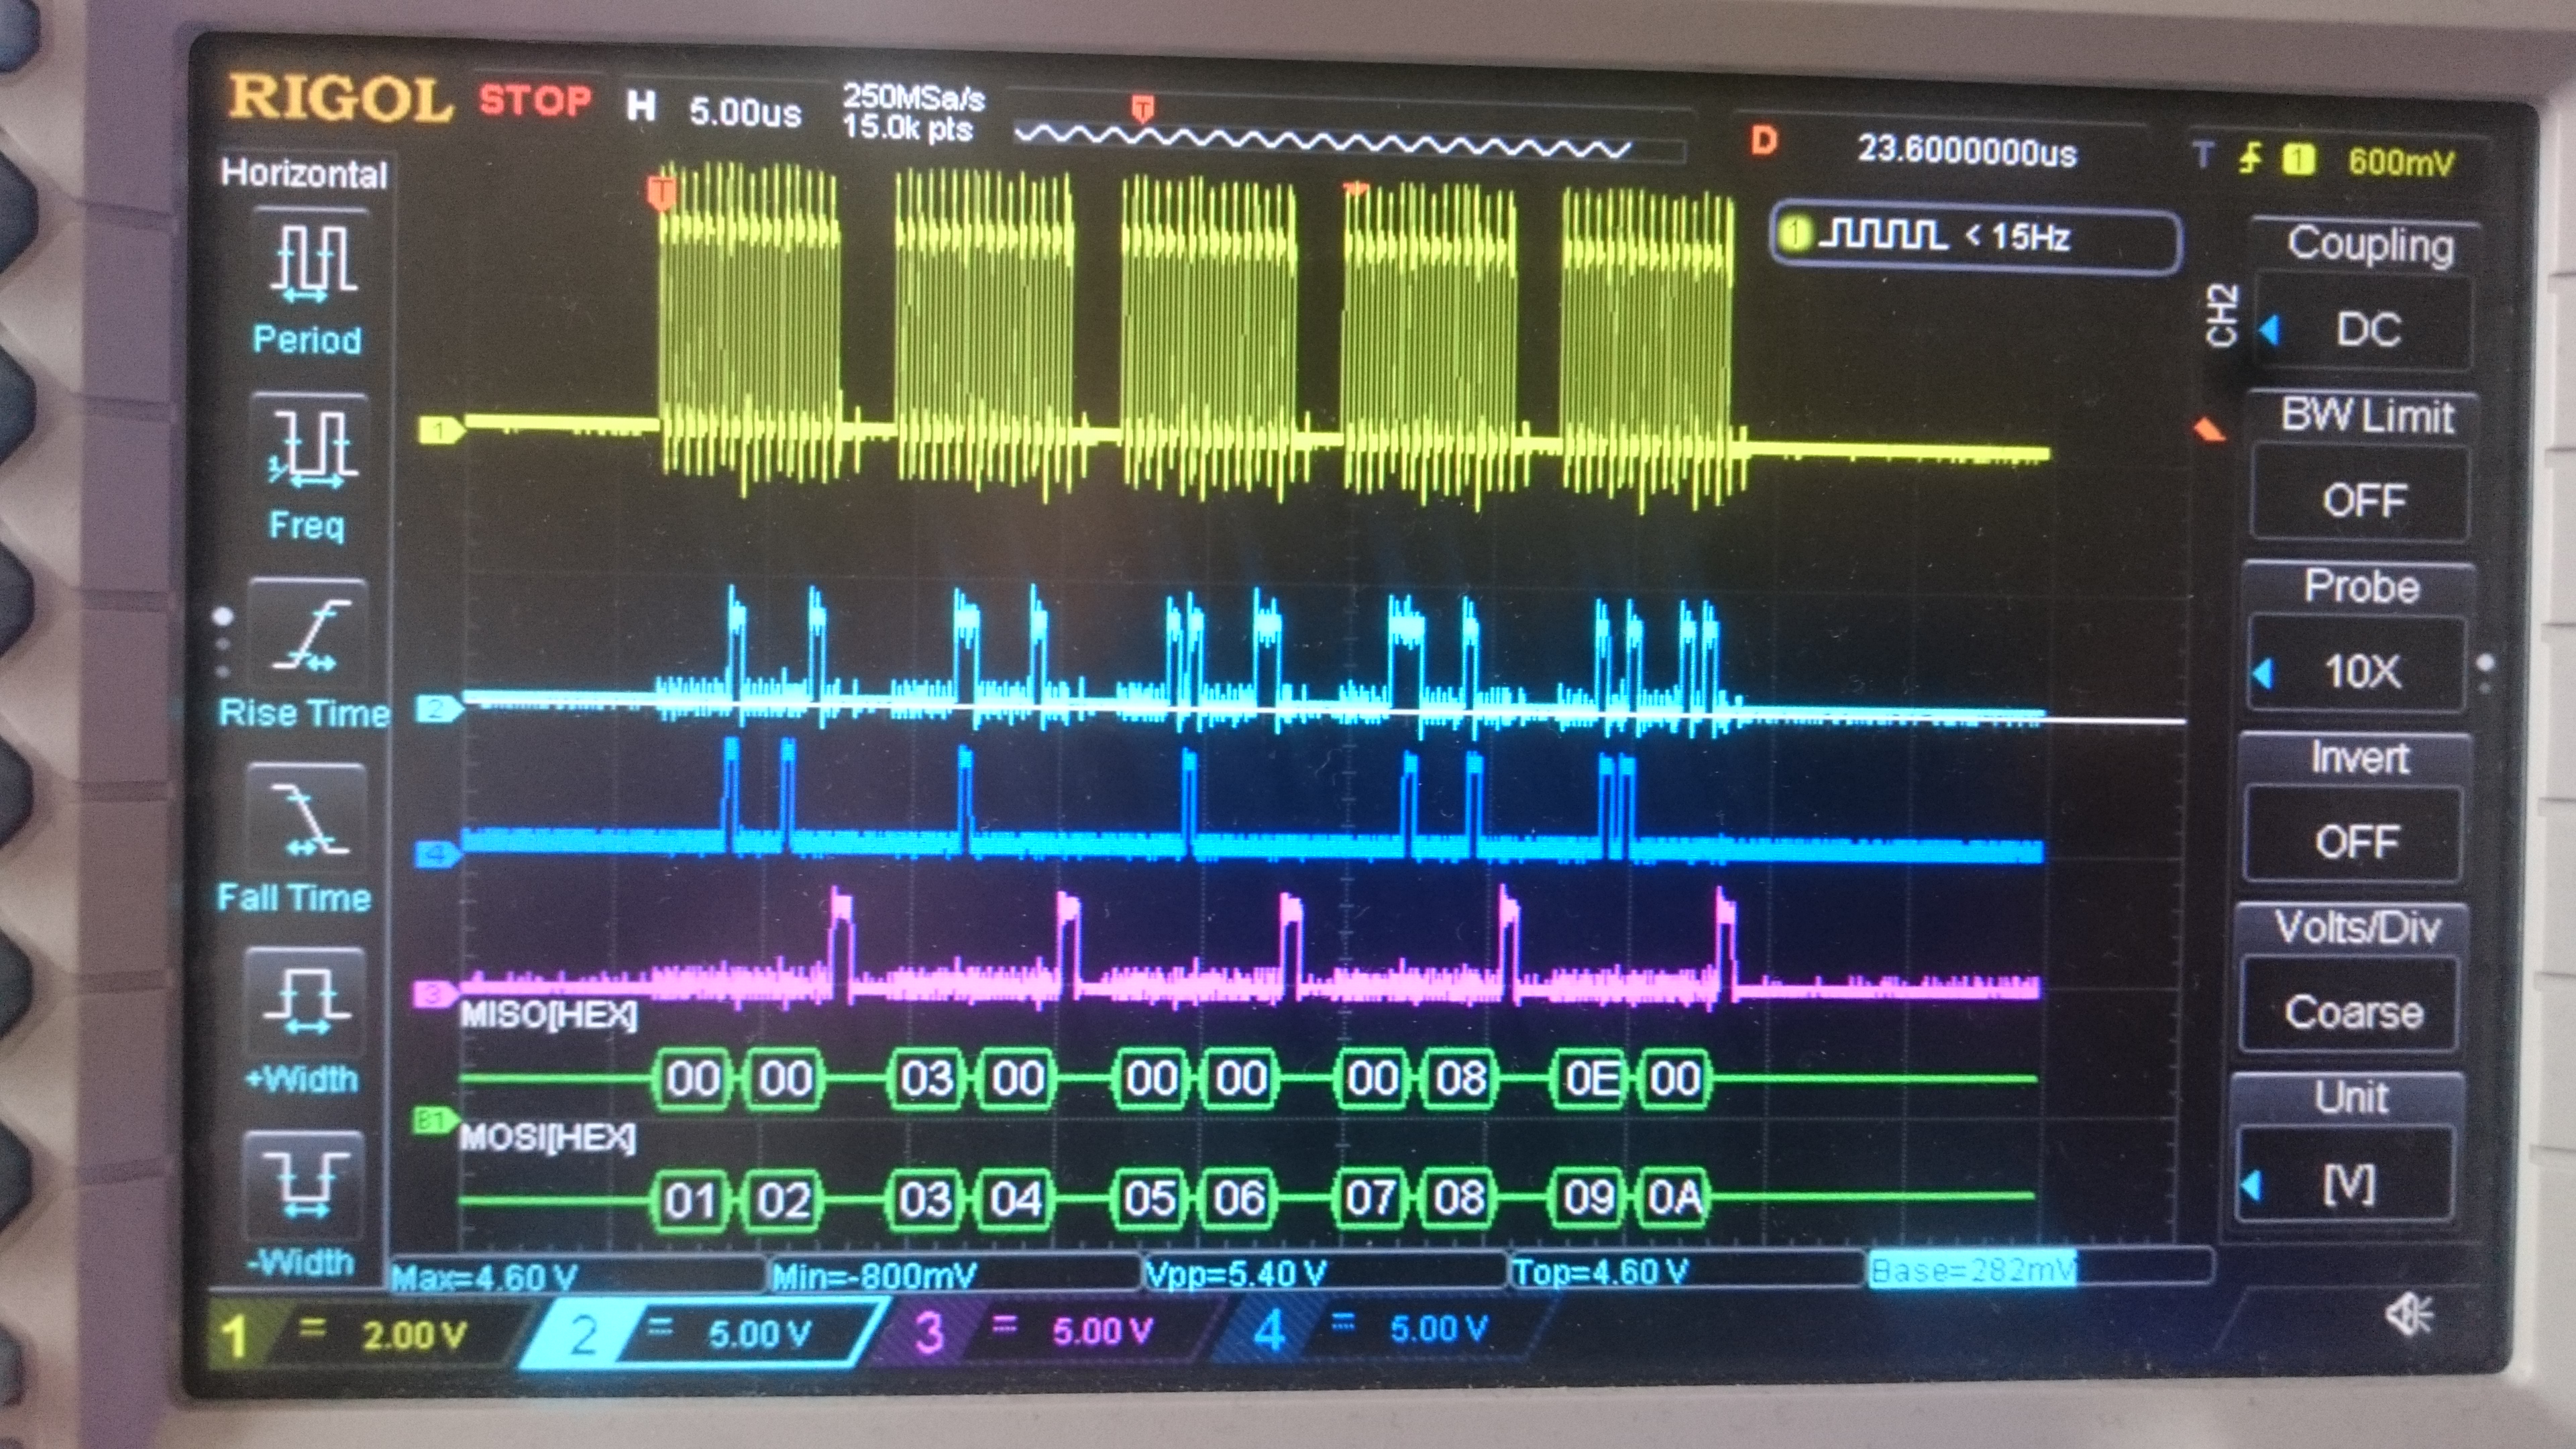This screenshot has width=2576, height=1449.
Task: Click MOSI decoded byte 09
Action: tap(1588, 1196)
